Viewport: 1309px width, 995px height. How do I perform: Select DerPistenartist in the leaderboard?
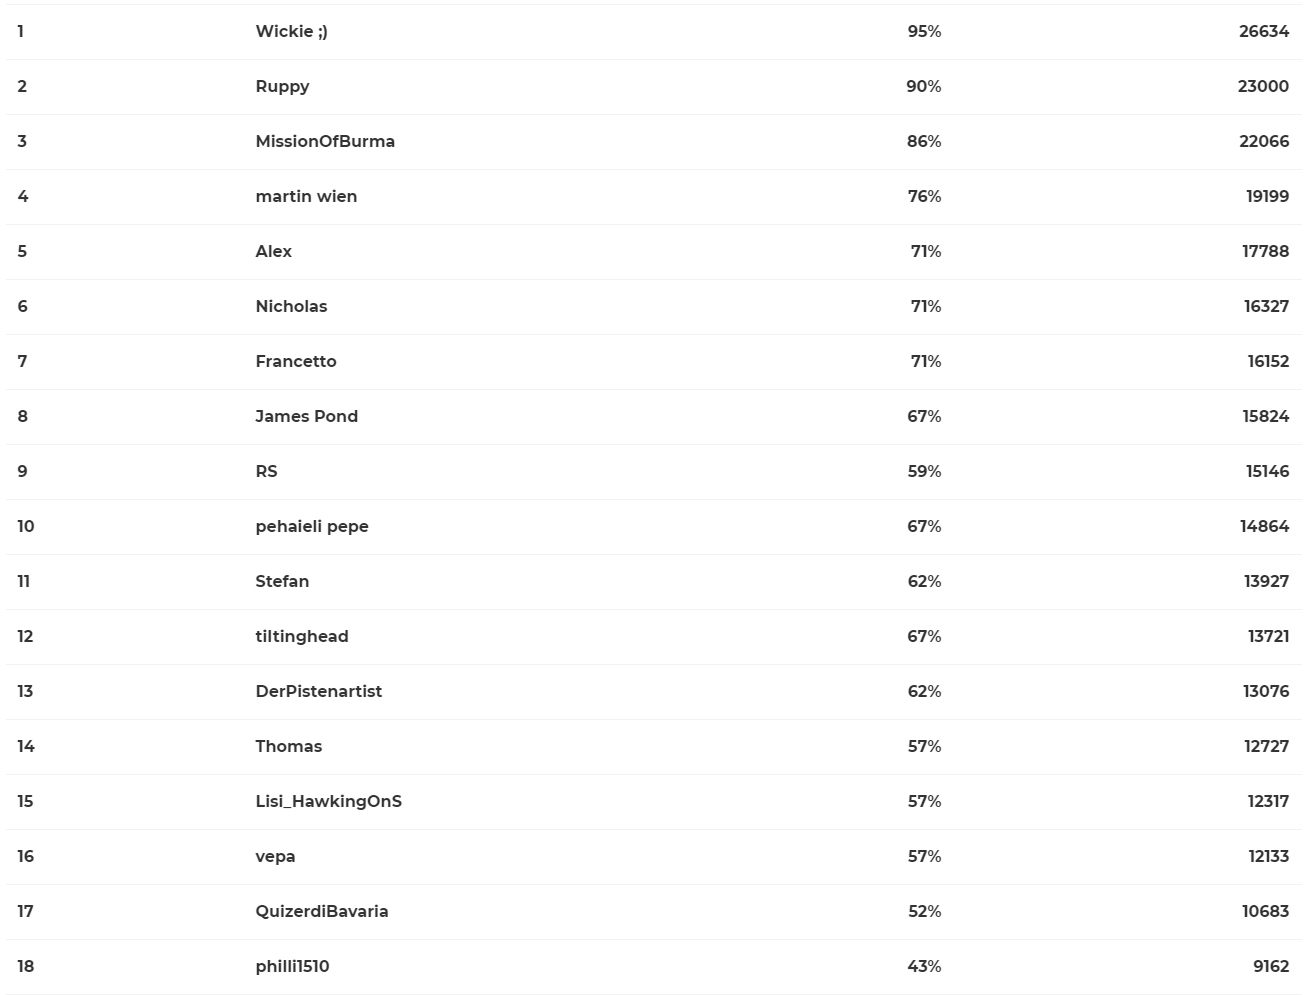pyautogui.click(x=318, y=692)
